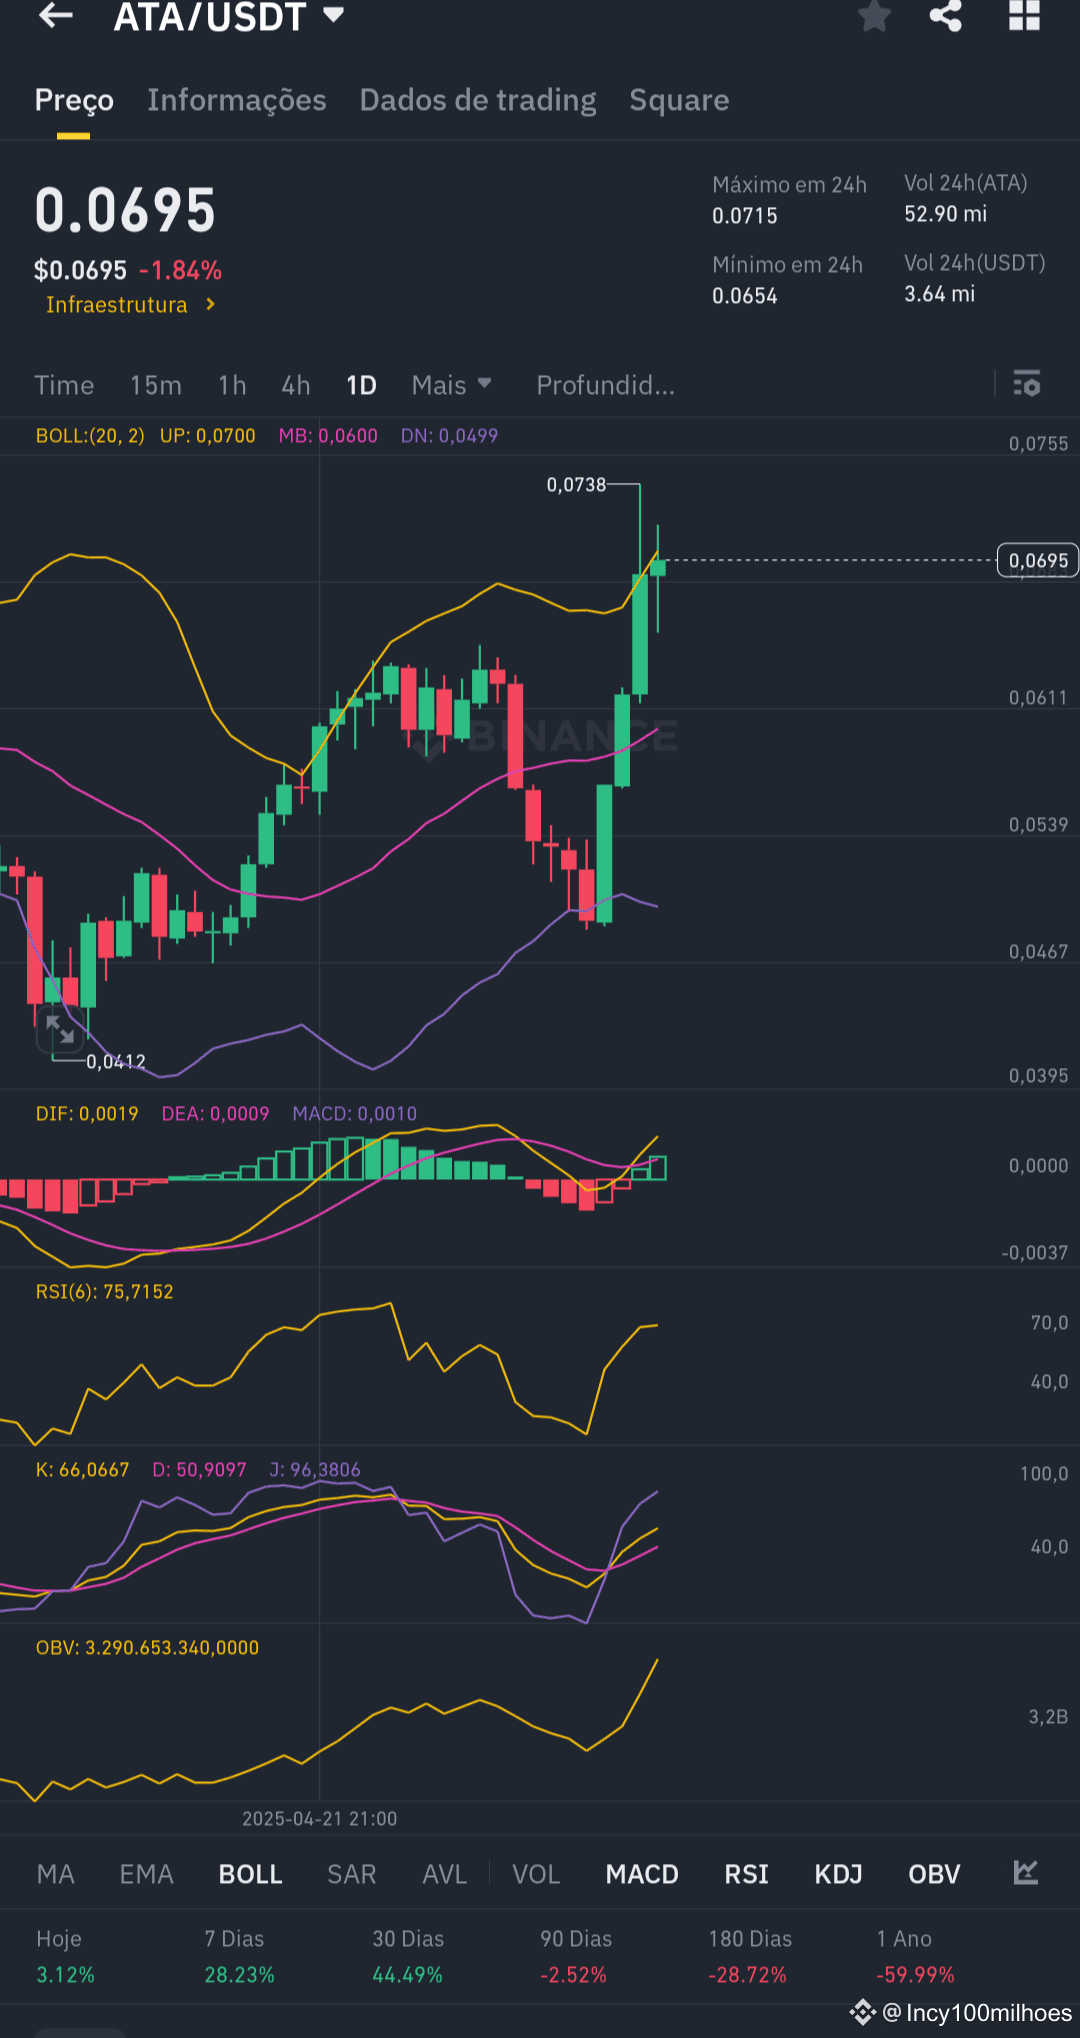Toggle the BOLL indicator
Image resolution: width=1080 pixels, height=2038 pixels.
click(251, 1874)
